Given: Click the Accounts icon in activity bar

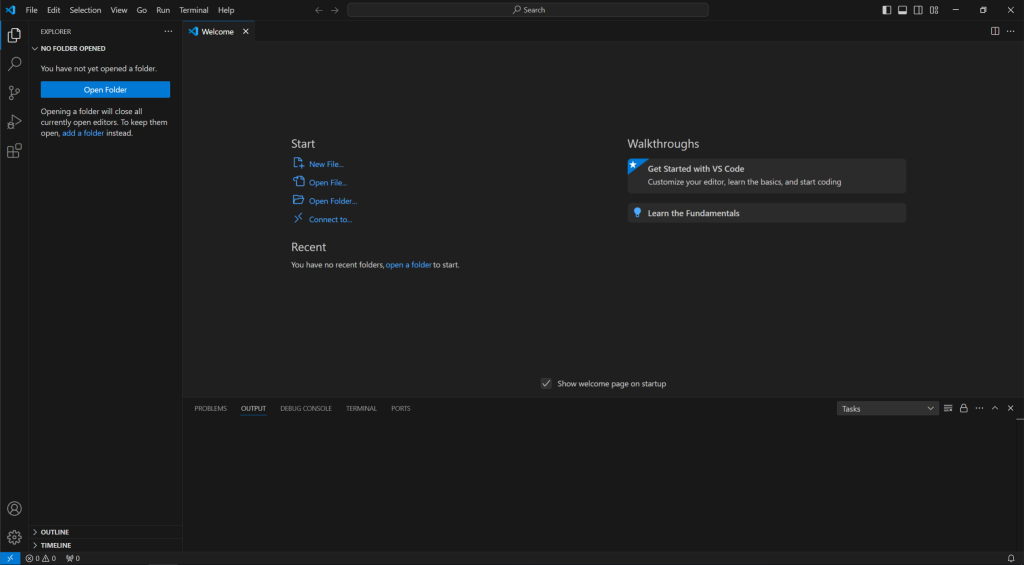Looking at the screenshot, I should tap(14, 509).
